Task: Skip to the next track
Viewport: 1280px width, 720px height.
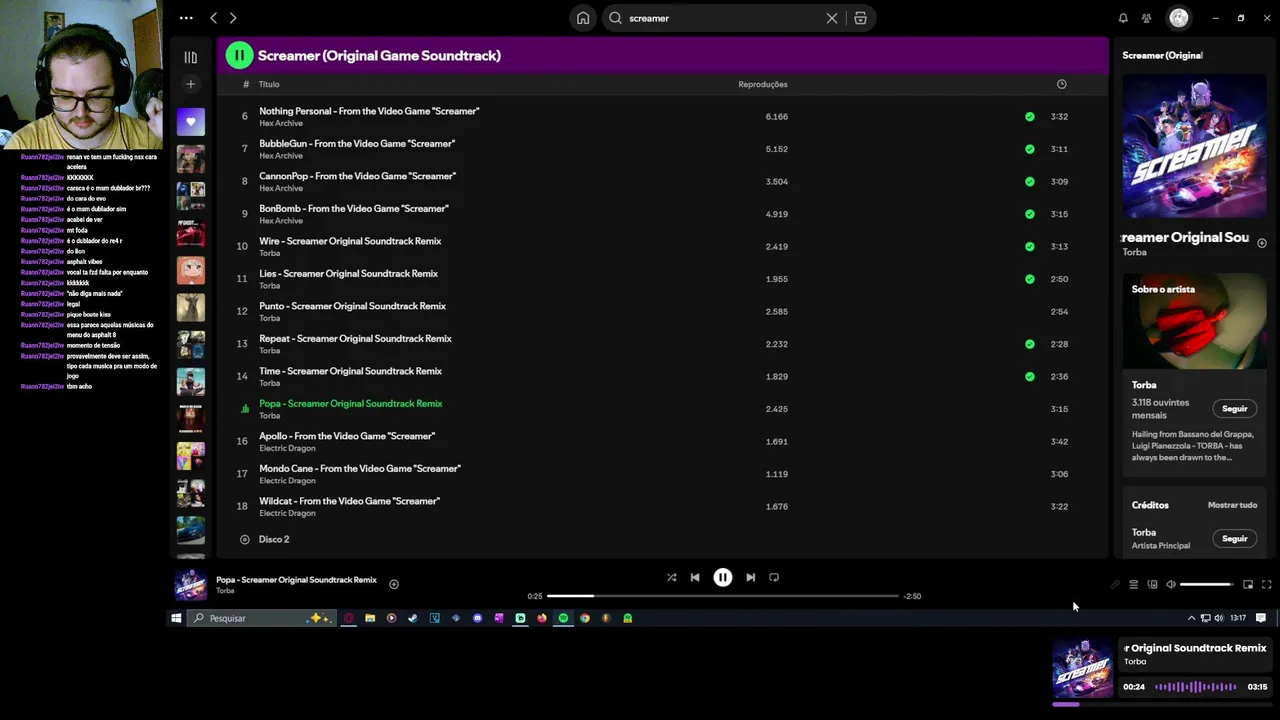Action: point(750,577)
